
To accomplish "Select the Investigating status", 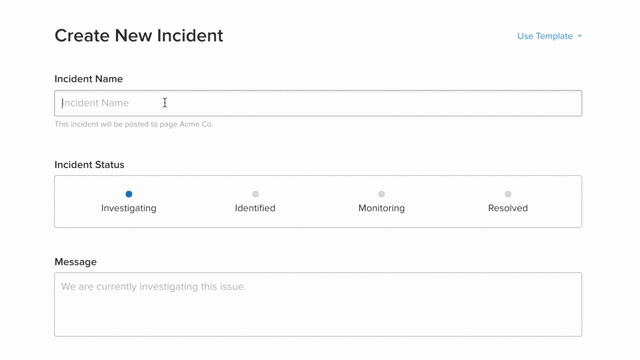I will point(129,202).
